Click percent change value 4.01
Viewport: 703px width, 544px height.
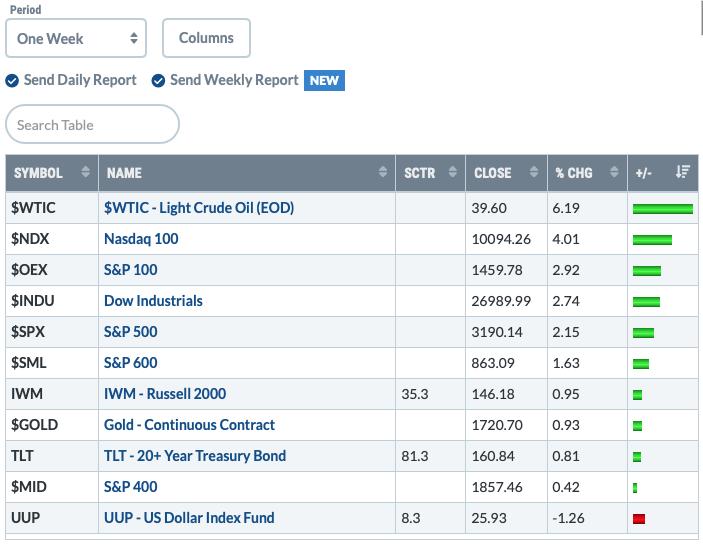pos(566,239)
